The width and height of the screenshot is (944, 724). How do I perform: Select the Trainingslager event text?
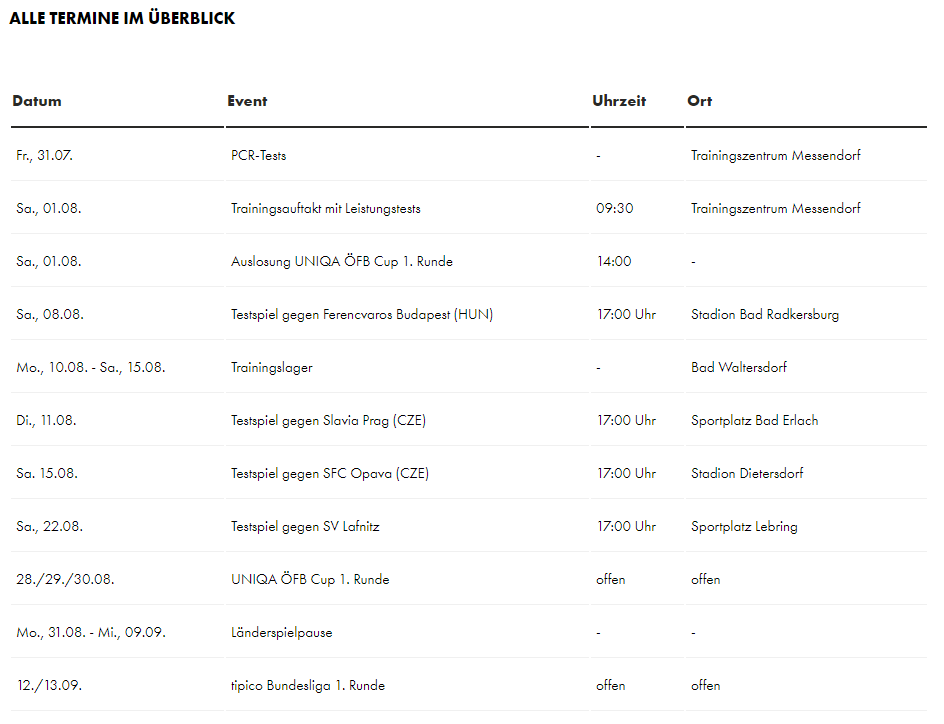(272, 367)
